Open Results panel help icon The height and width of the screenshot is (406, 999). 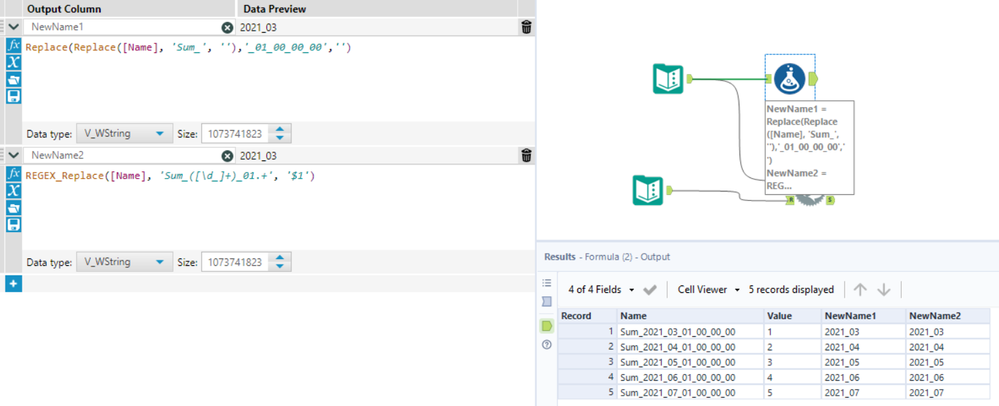pos(546,345)
